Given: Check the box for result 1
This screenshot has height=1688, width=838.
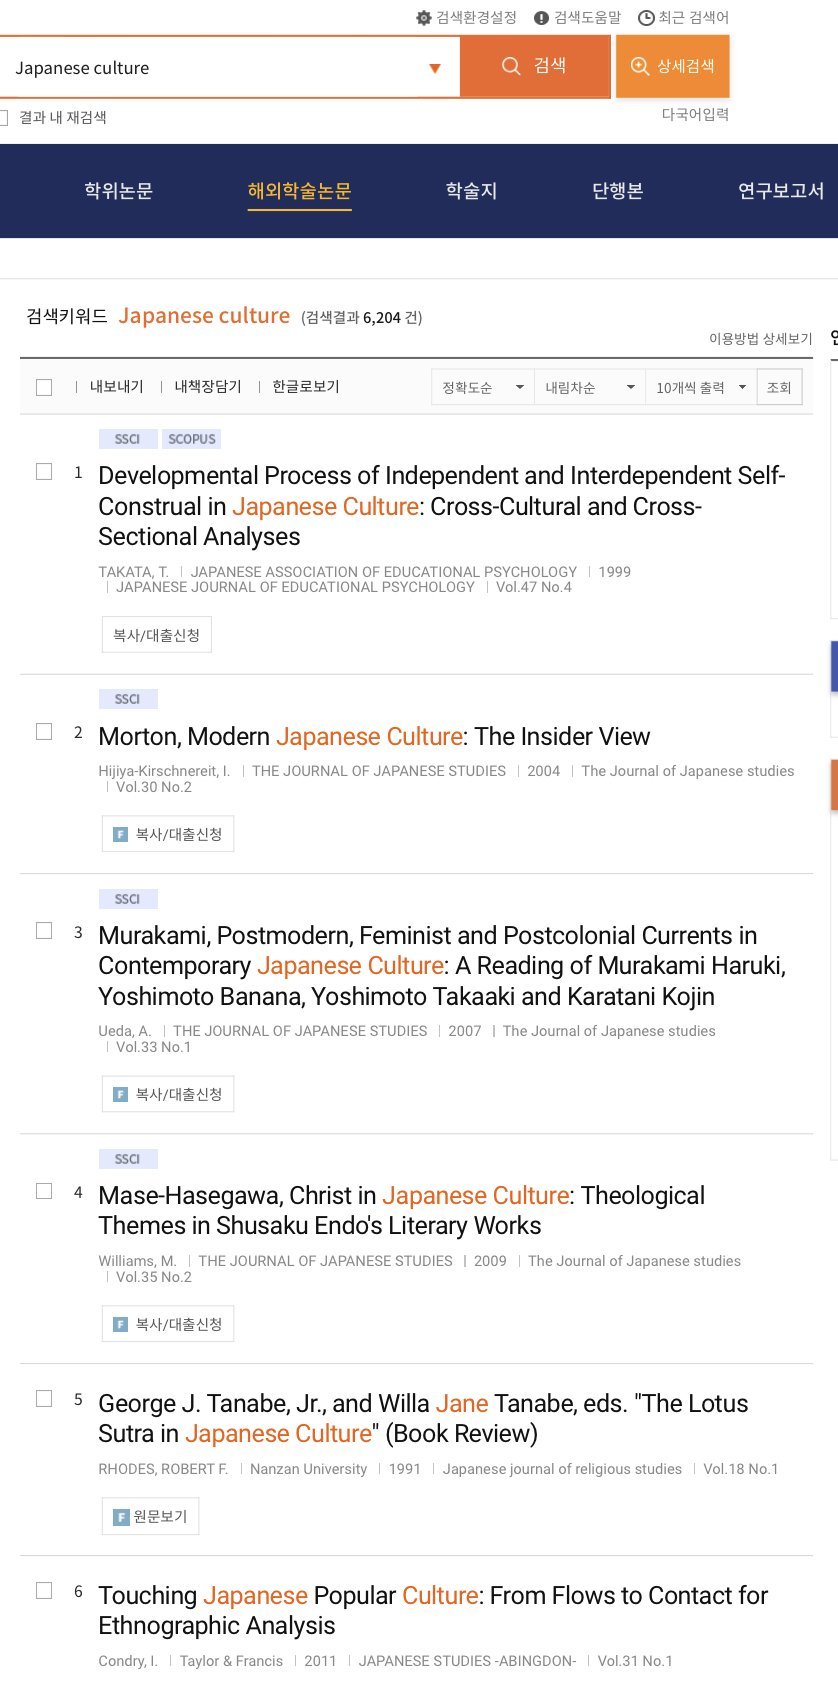Looking at the screenshot, I should pos(44,471).
